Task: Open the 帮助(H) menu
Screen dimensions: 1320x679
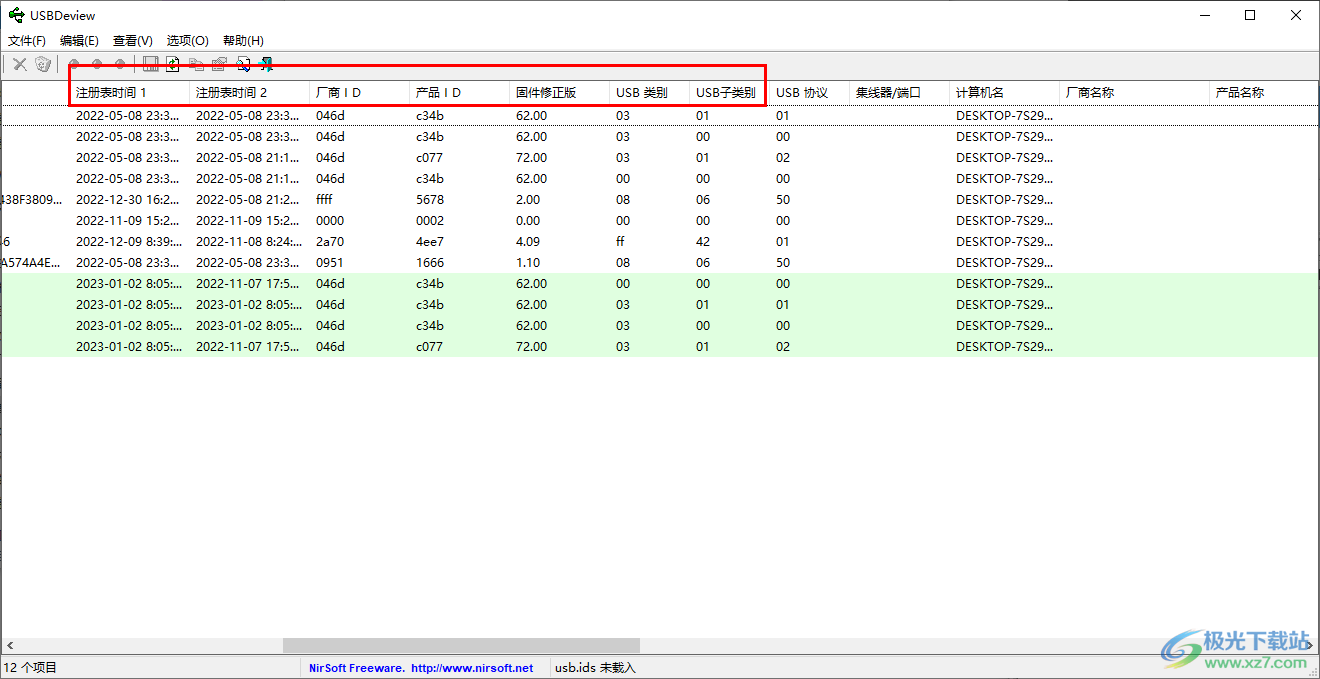Action: (x=241, y=40)
